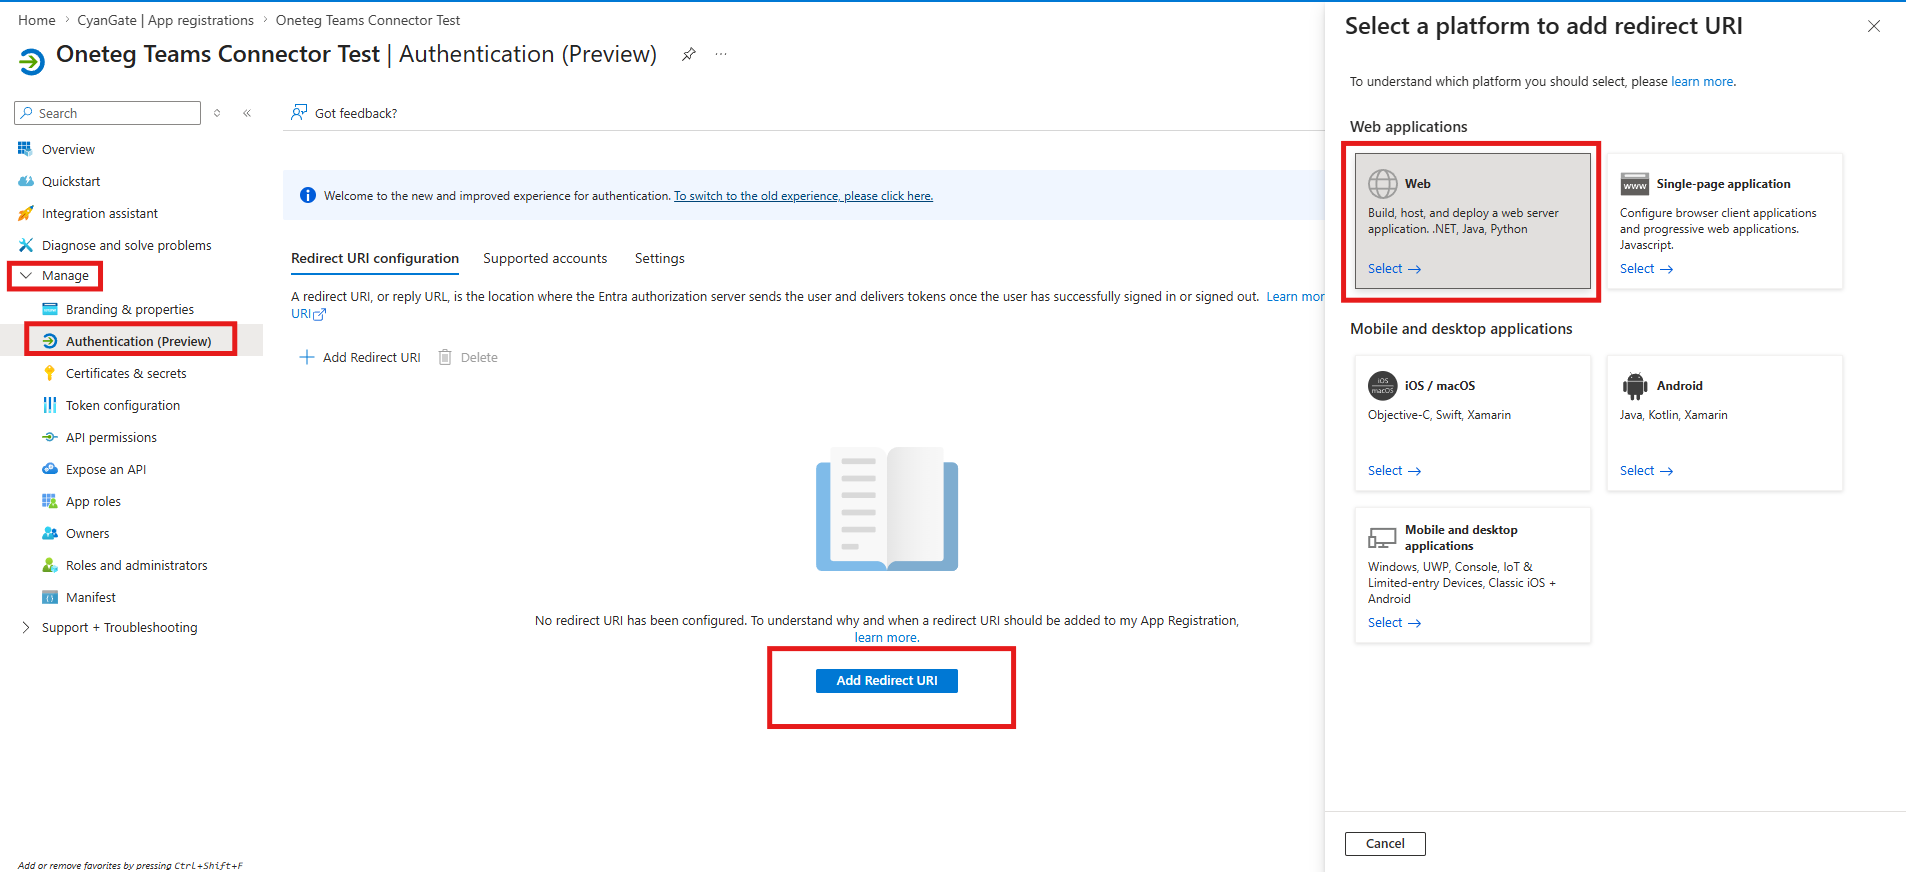Viewport: 1906px width, 872px height.
Task: Click the Delete toolbar command
Action: 468,357
